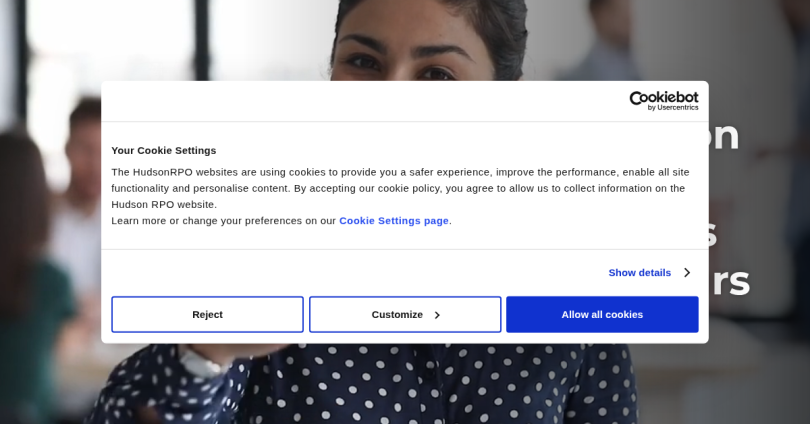Open the Cookie Settings page link
Screen dimensions: 810x424
coord(394,221)
